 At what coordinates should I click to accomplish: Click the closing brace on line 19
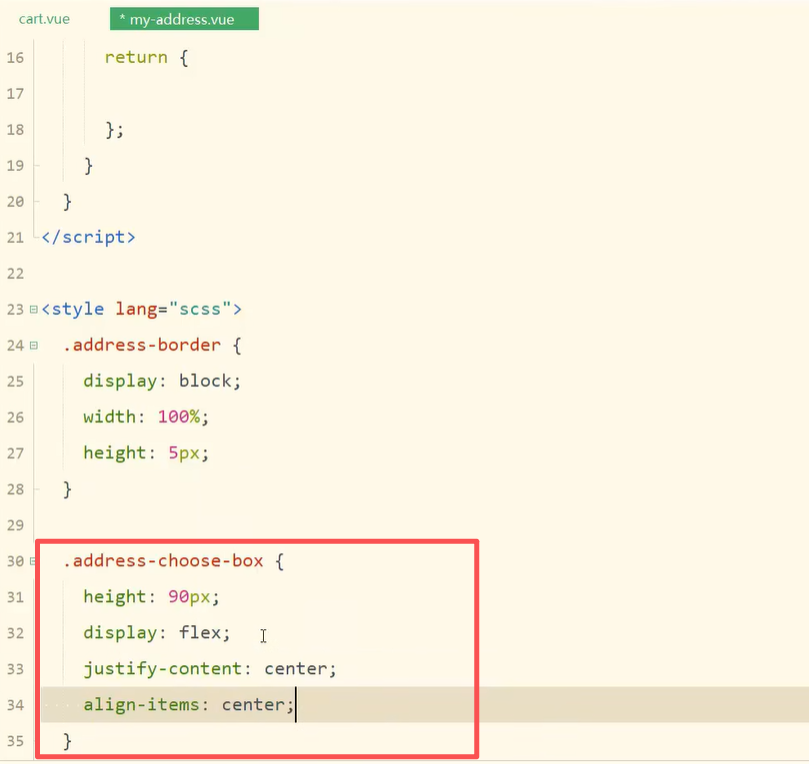(x=88, y=166)
